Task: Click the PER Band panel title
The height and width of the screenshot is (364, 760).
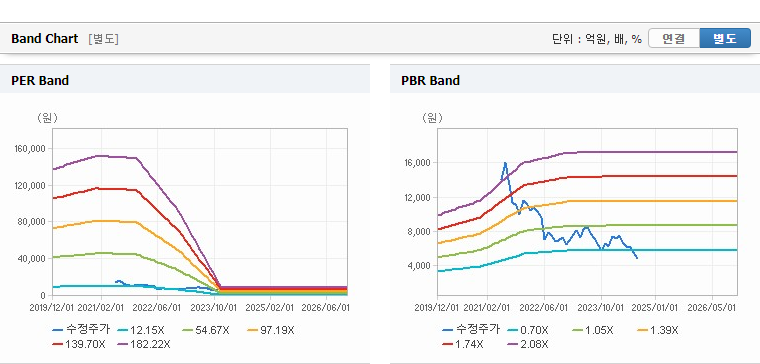Action: 40,80
